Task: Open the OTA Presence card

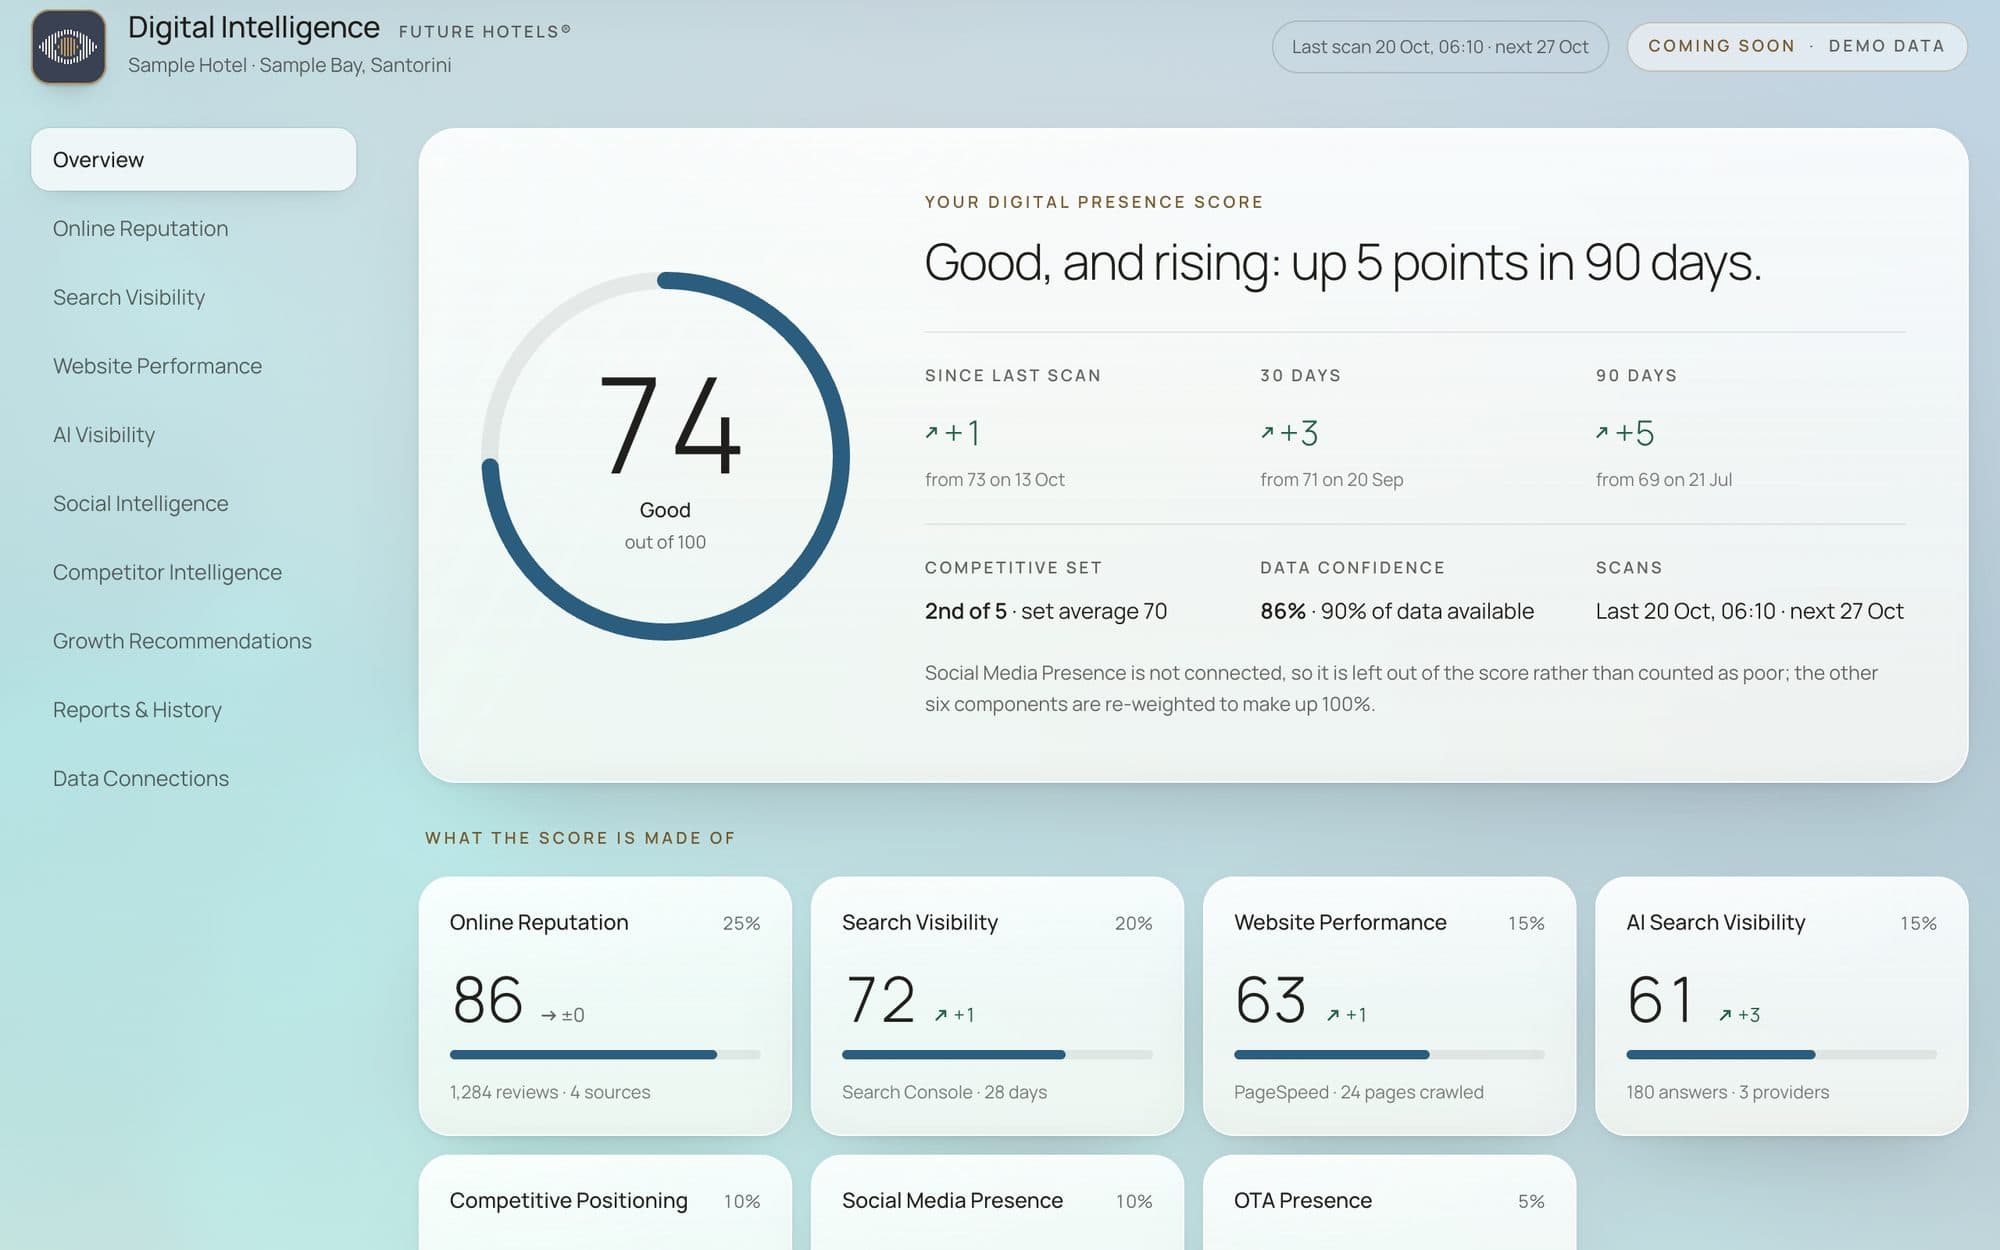Action: [1389, 1203]
